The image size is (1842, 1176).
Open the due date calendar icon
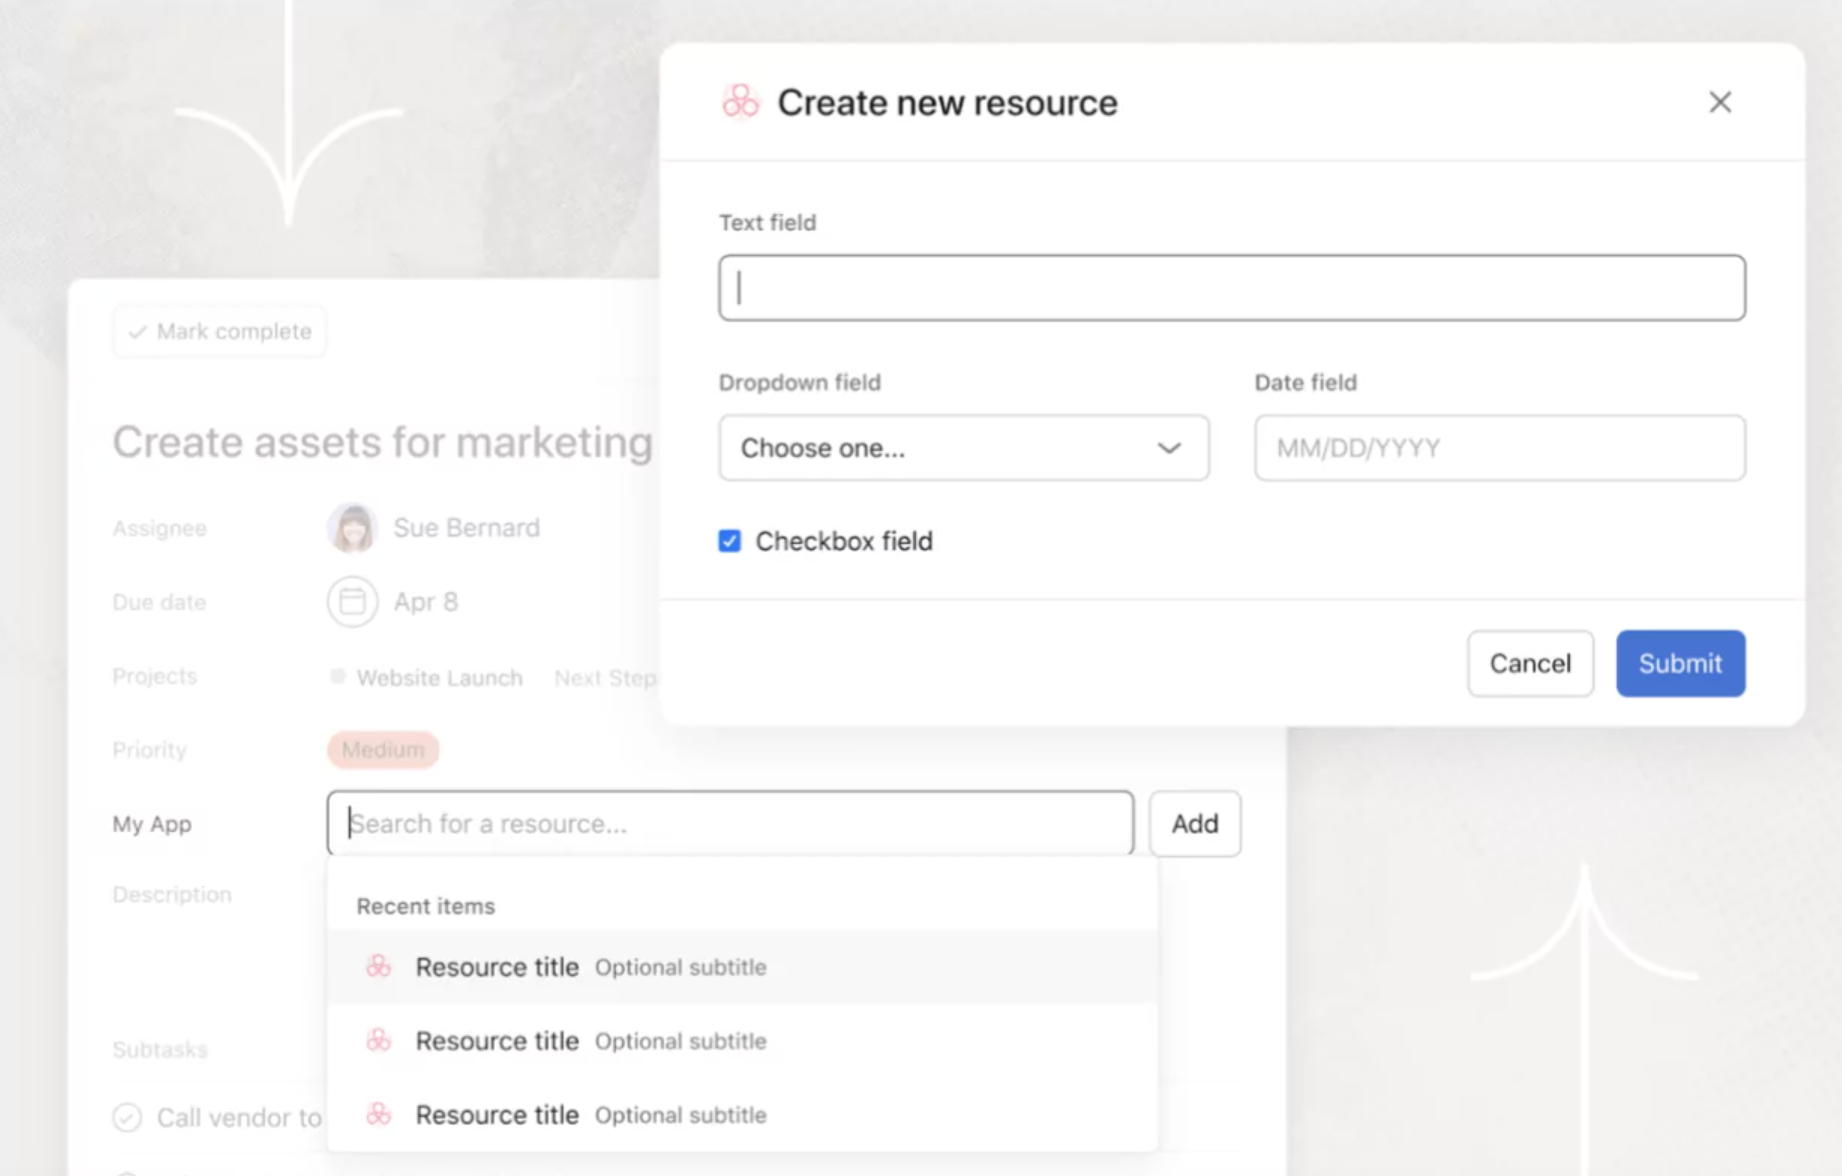tap(352, 602)
